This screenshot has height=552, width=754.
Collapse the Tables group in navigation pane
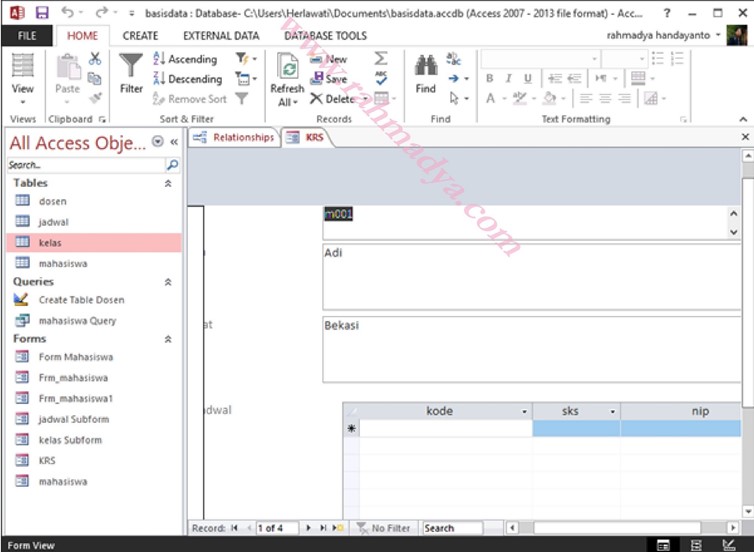(x=167, y=184)
